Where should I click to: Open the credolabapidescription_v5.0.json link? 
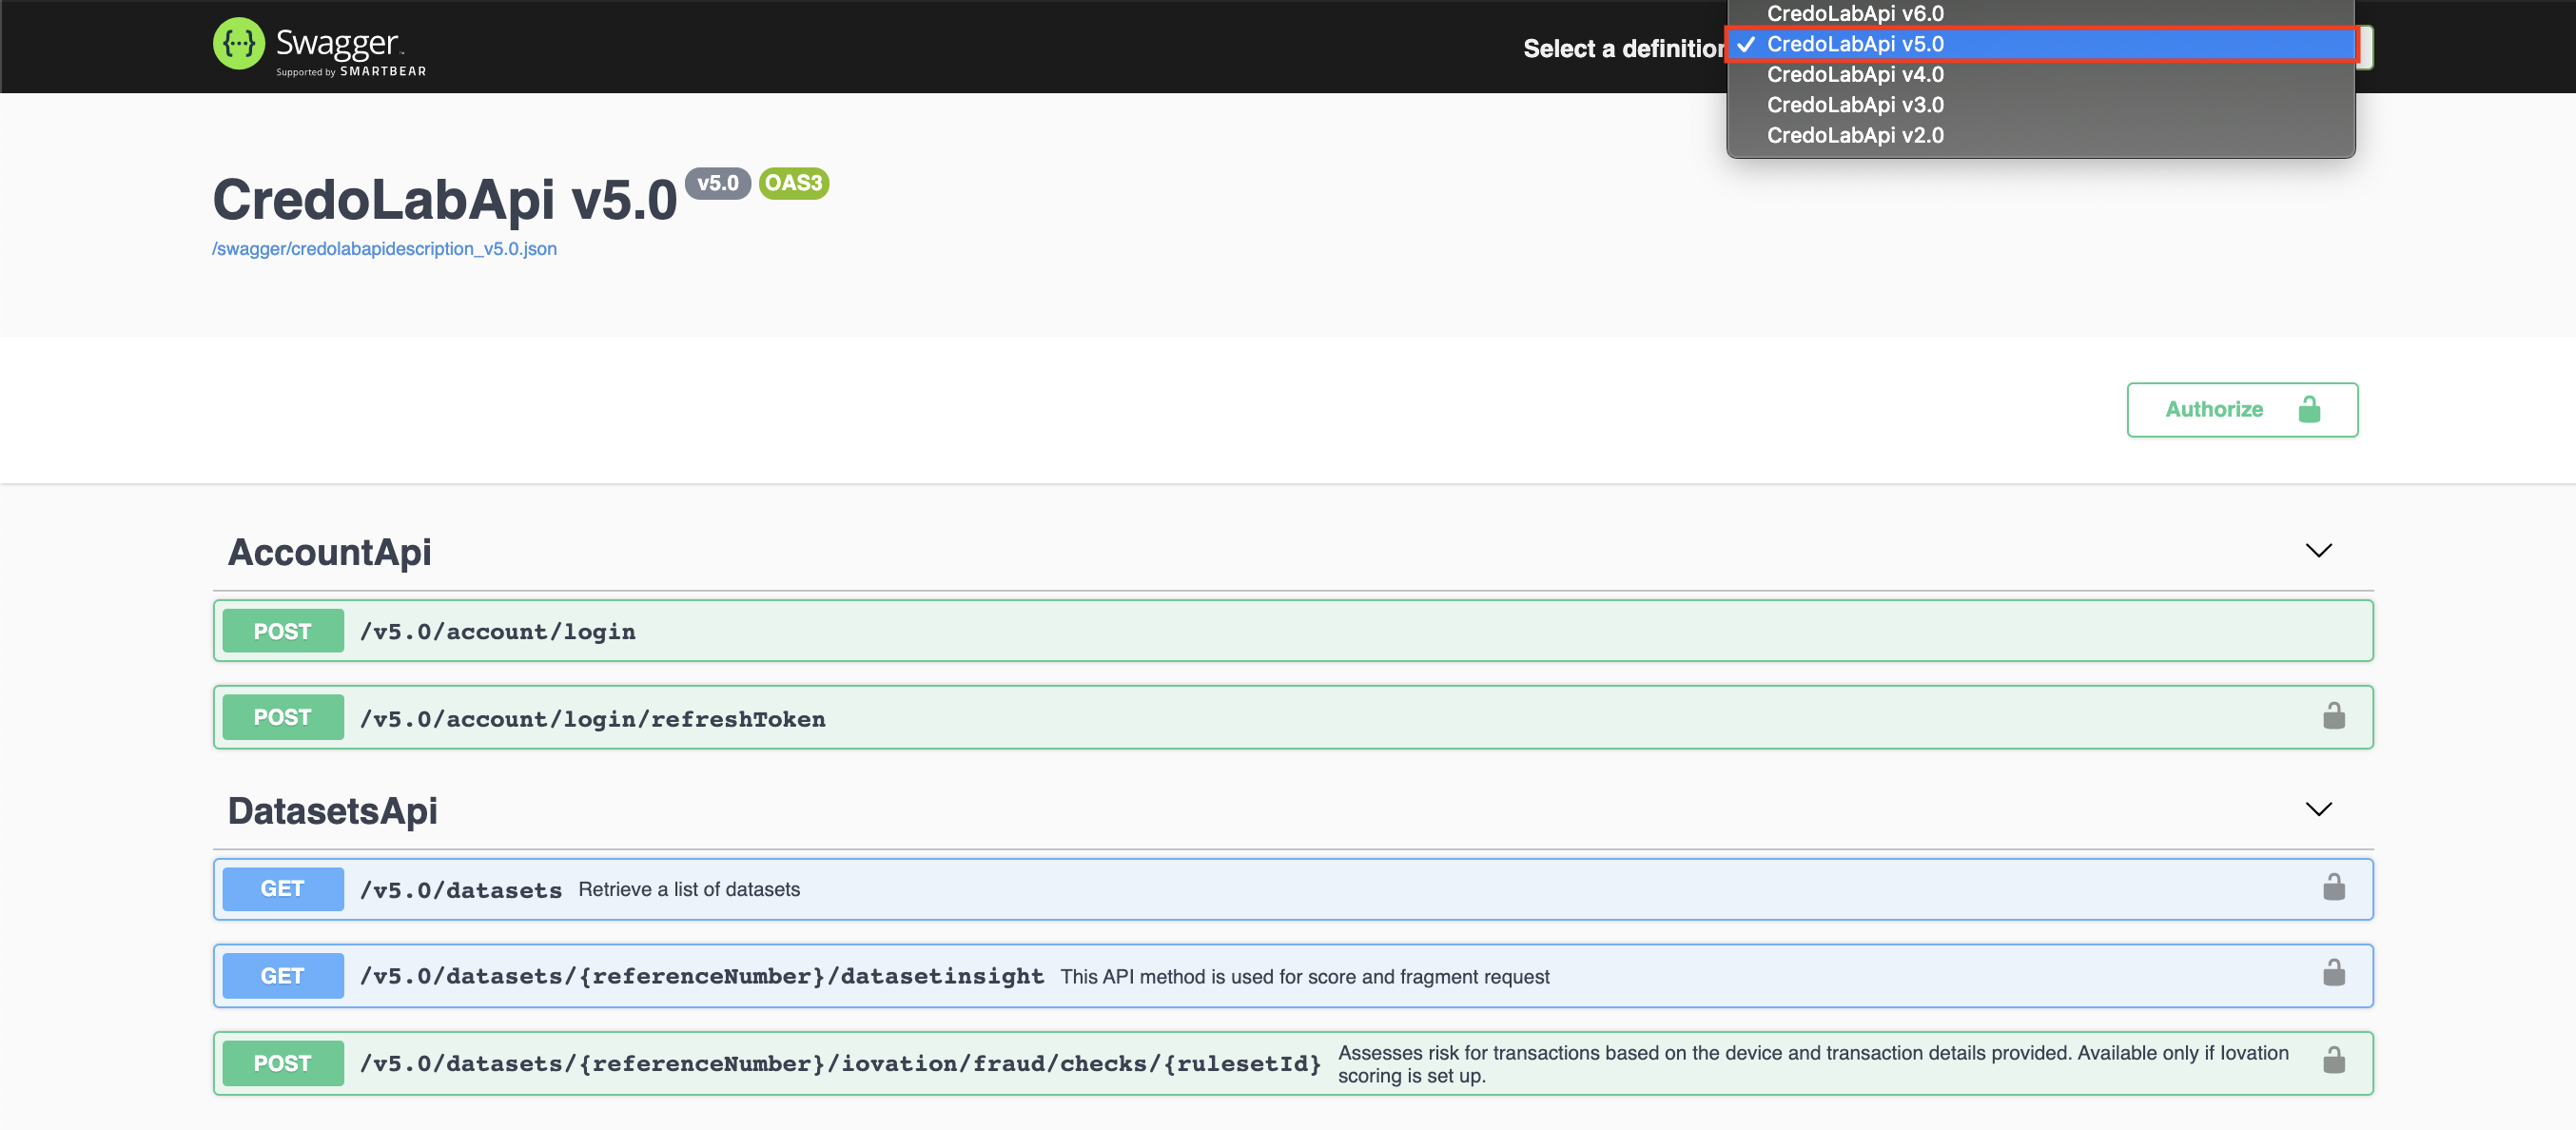384,249
